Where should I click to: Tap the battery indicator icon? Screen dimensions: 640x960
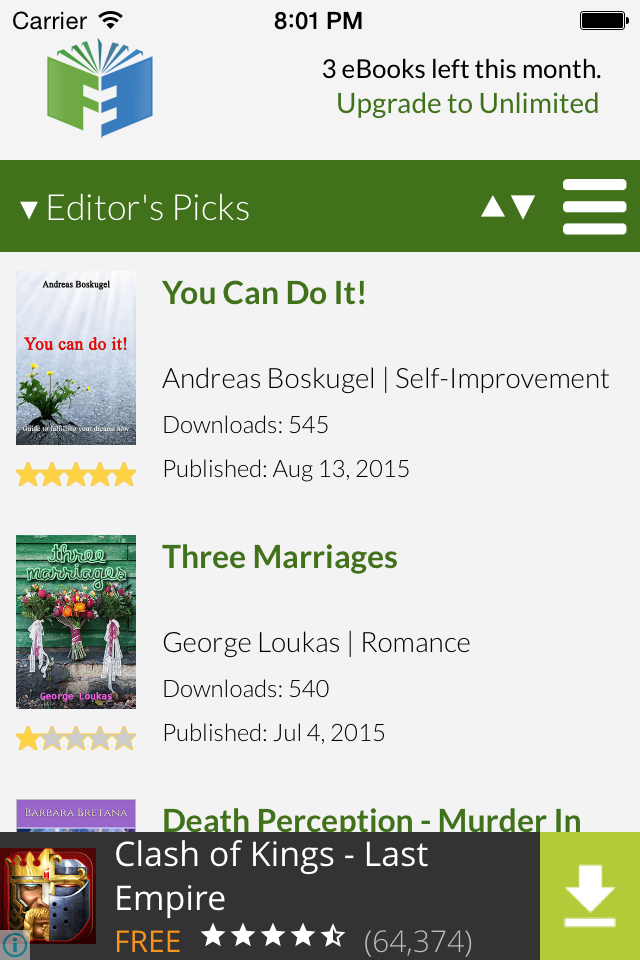[603, 20]
